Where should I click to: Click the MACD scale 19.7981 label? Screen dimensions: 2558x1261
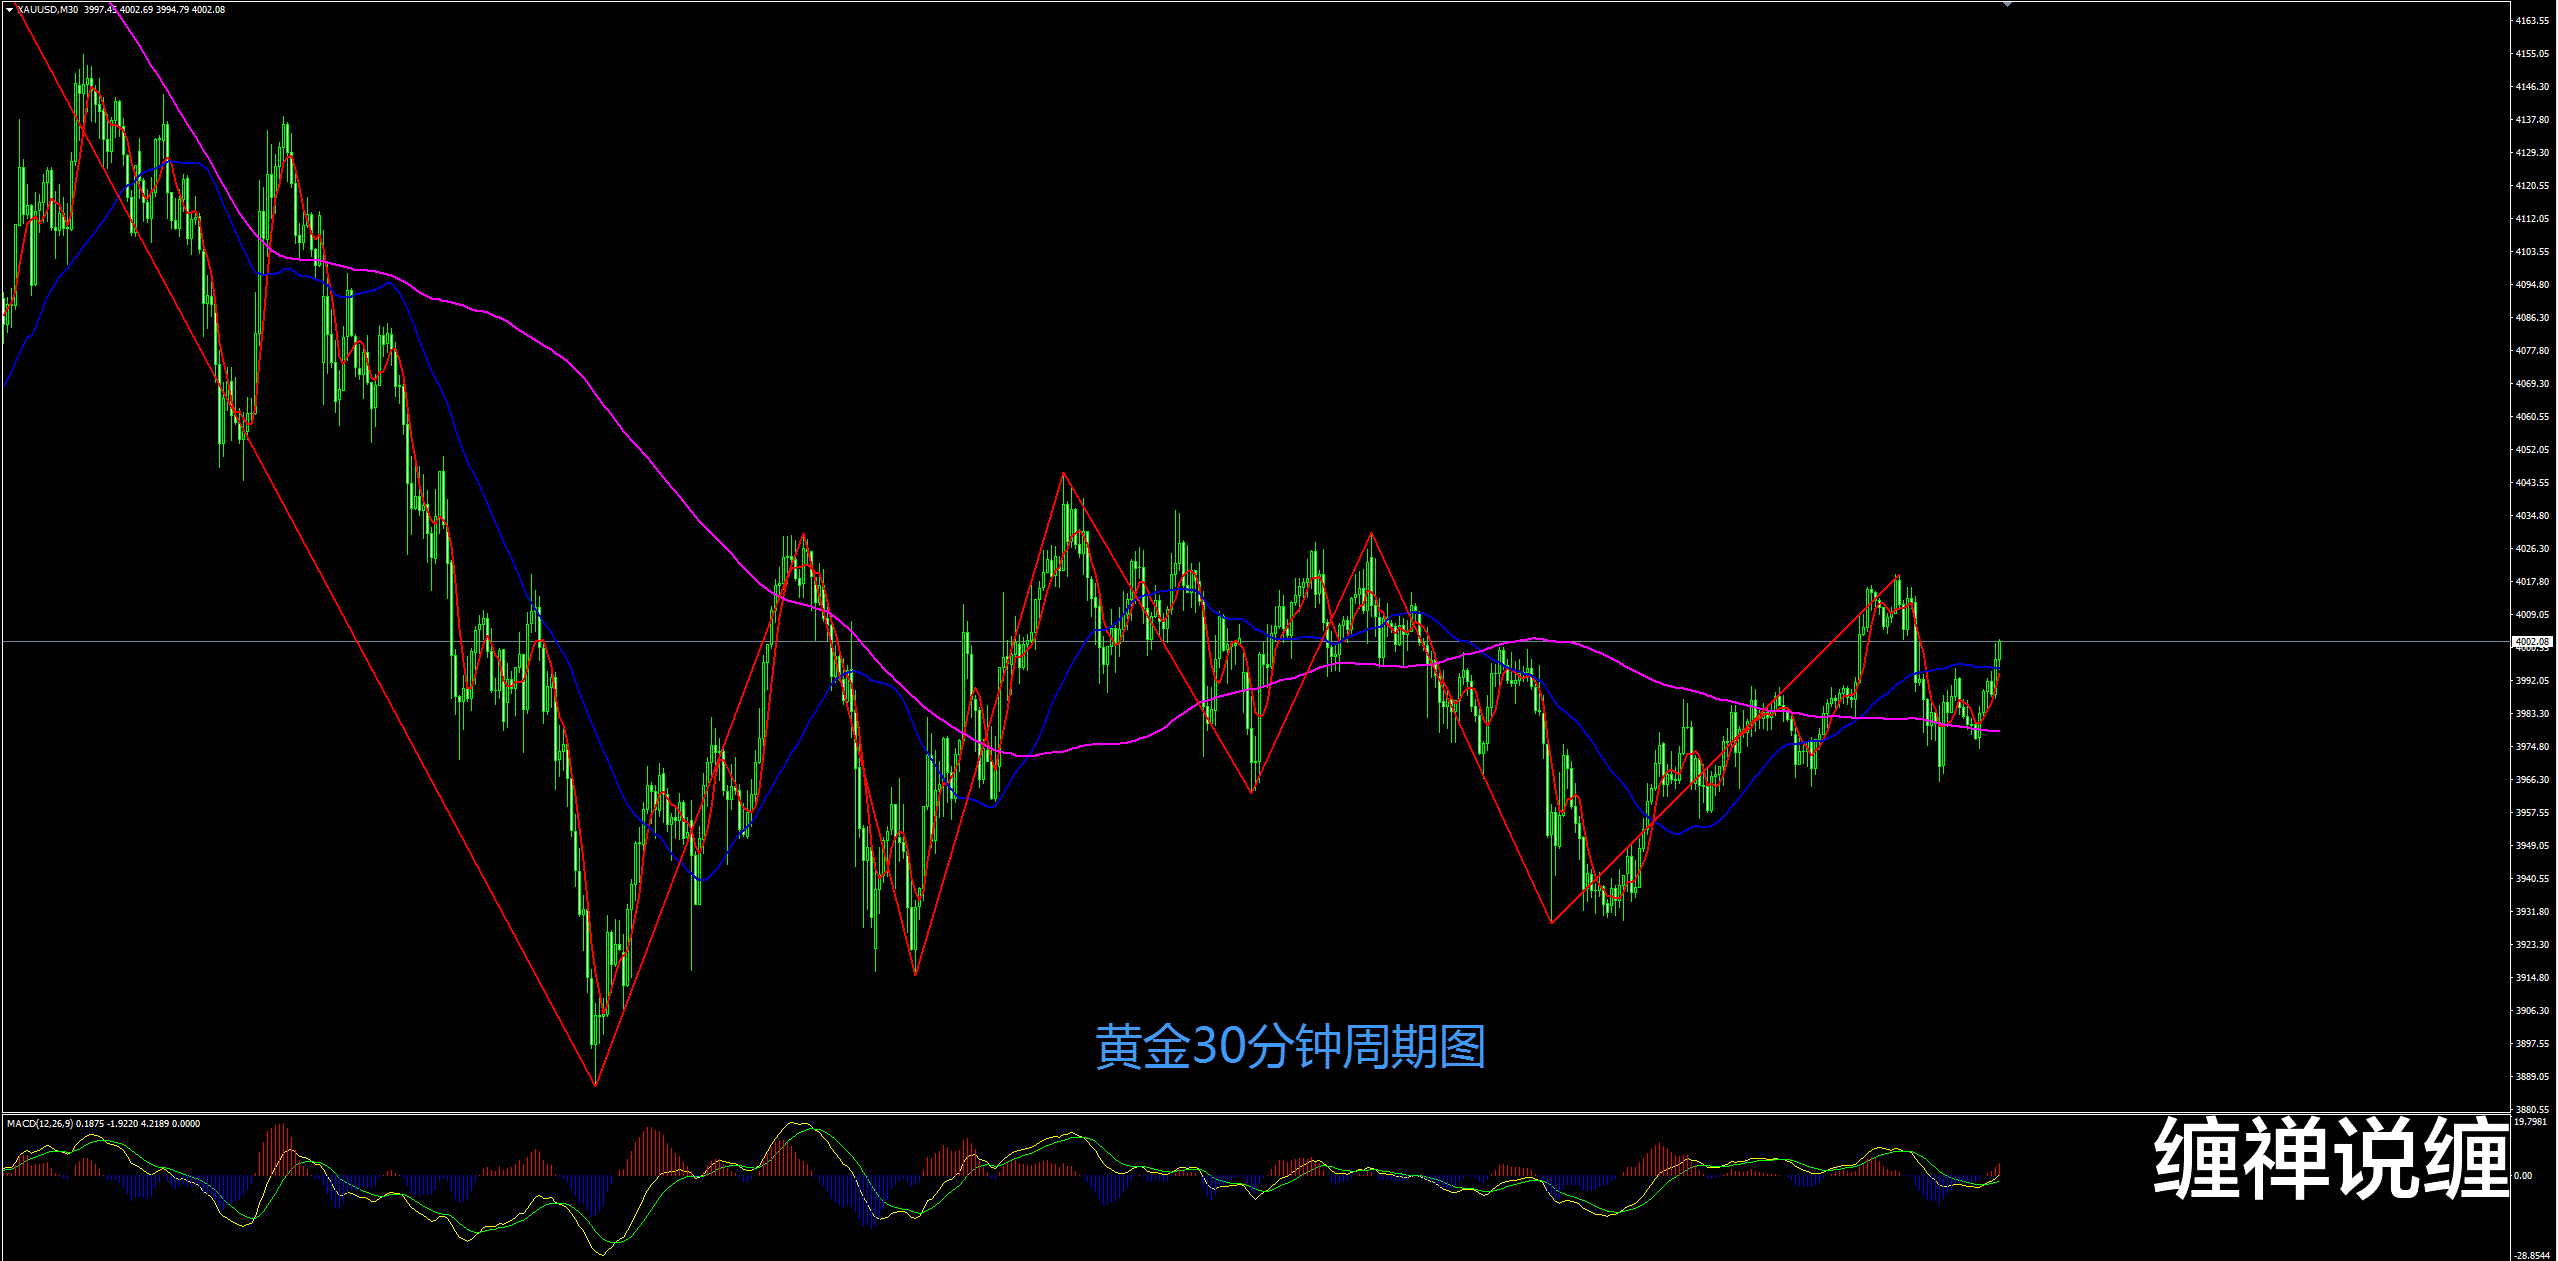click(x=2531, y=1122)
